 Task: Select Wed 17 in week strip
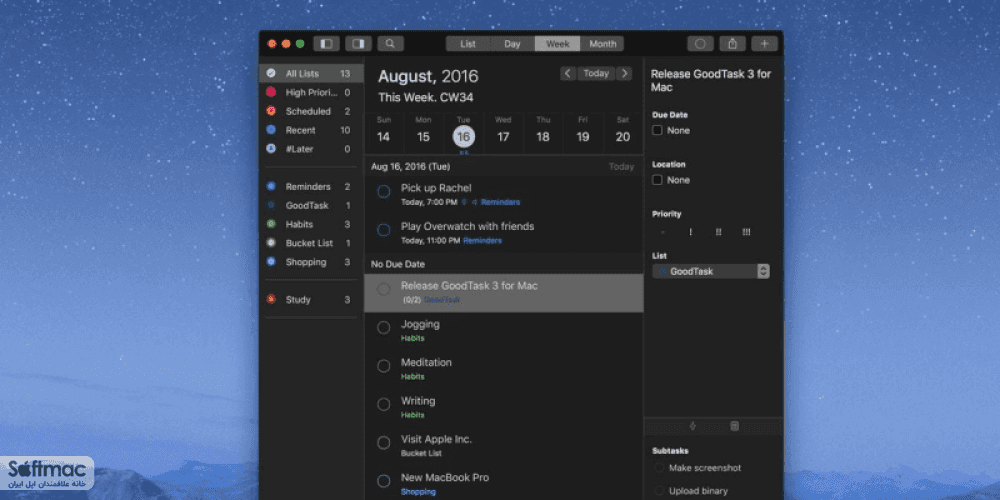503,133
